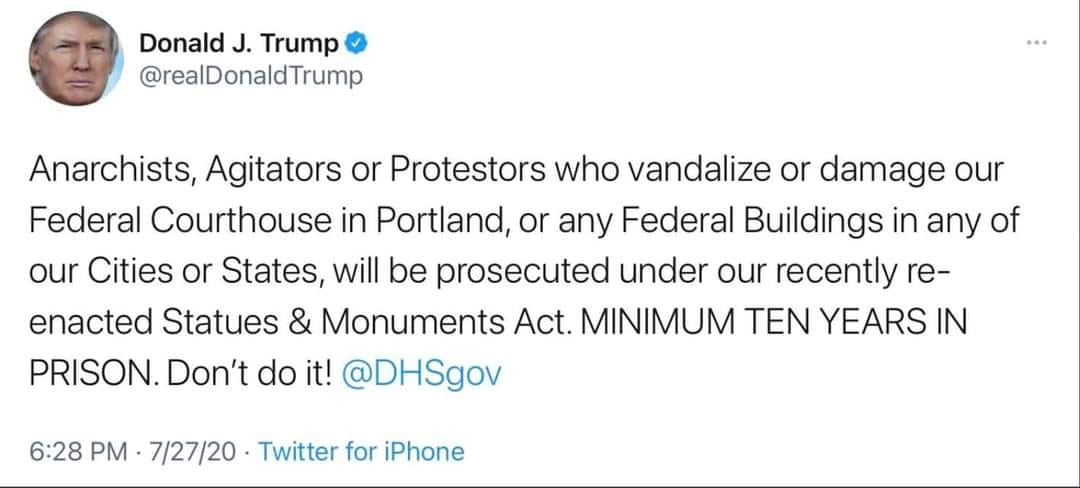Click the Don't do it! phrase
The image size is (1080, 488).
pos(251,374)
